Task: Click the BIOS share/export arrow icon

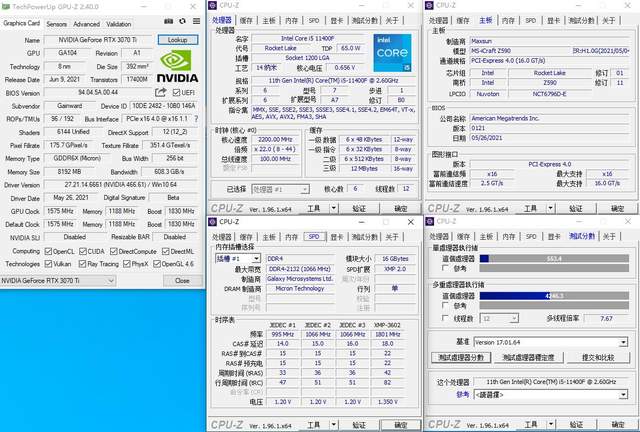Action: point(161,93)
